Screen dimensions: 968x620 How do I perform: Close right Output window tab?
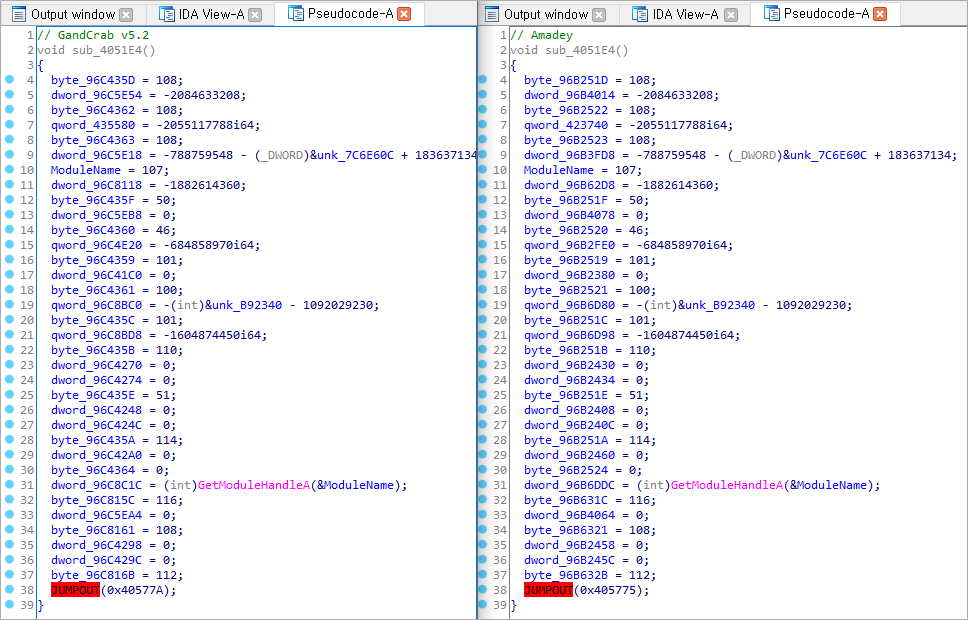(599, 15)
